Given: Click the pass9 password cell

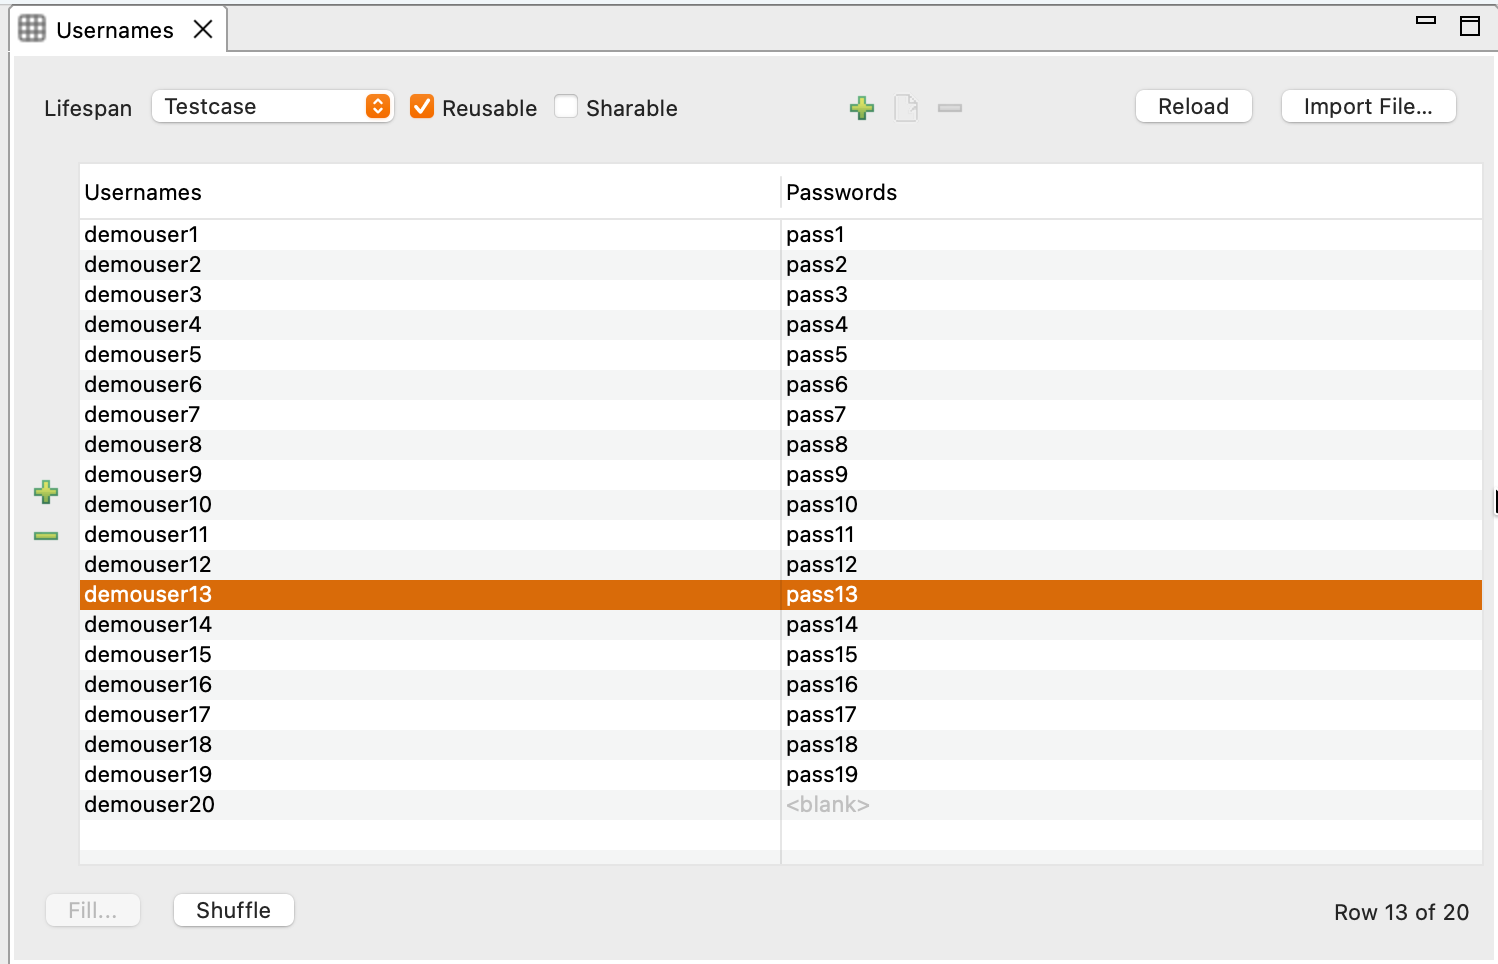Looking at the screenshot, I should 1132,475.
